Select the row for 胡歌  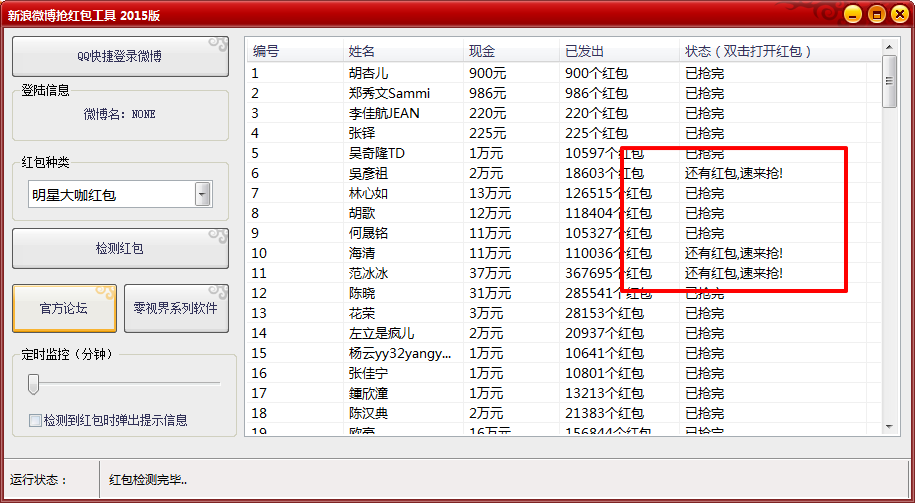(x=564, y=214)
